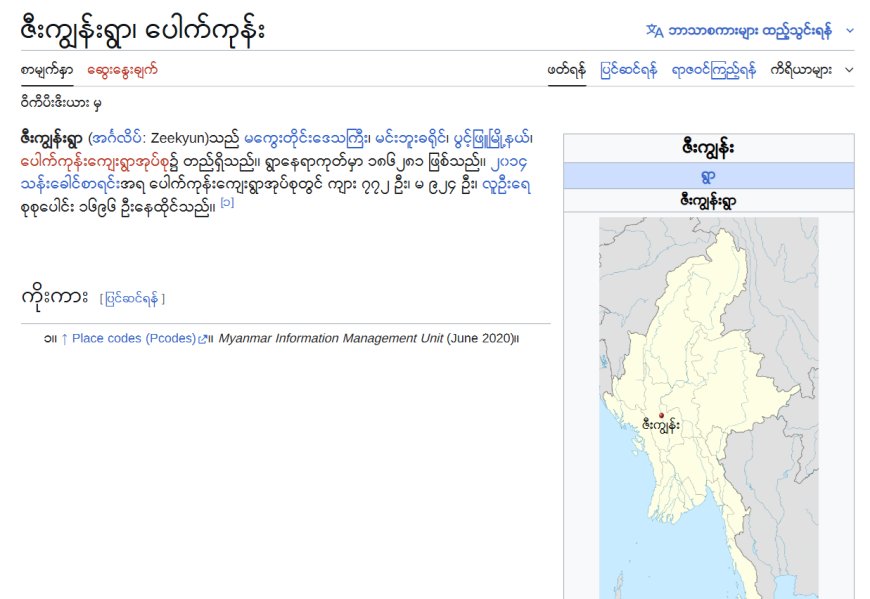
Task: Click the footnote back-arrow in references
Action: pyautogui.click(x=64, y=338)
